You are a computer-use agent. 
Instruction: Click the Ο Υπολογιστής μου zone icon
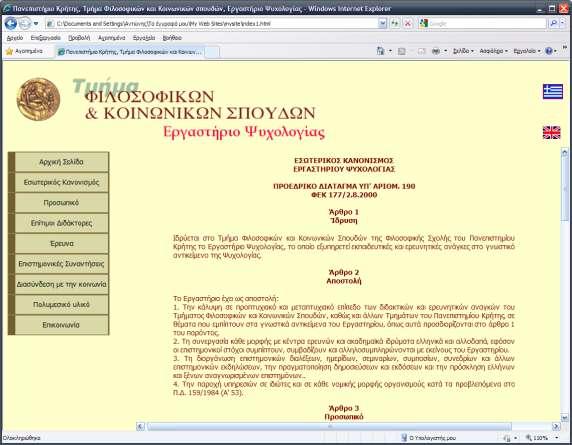coord(404,437)
